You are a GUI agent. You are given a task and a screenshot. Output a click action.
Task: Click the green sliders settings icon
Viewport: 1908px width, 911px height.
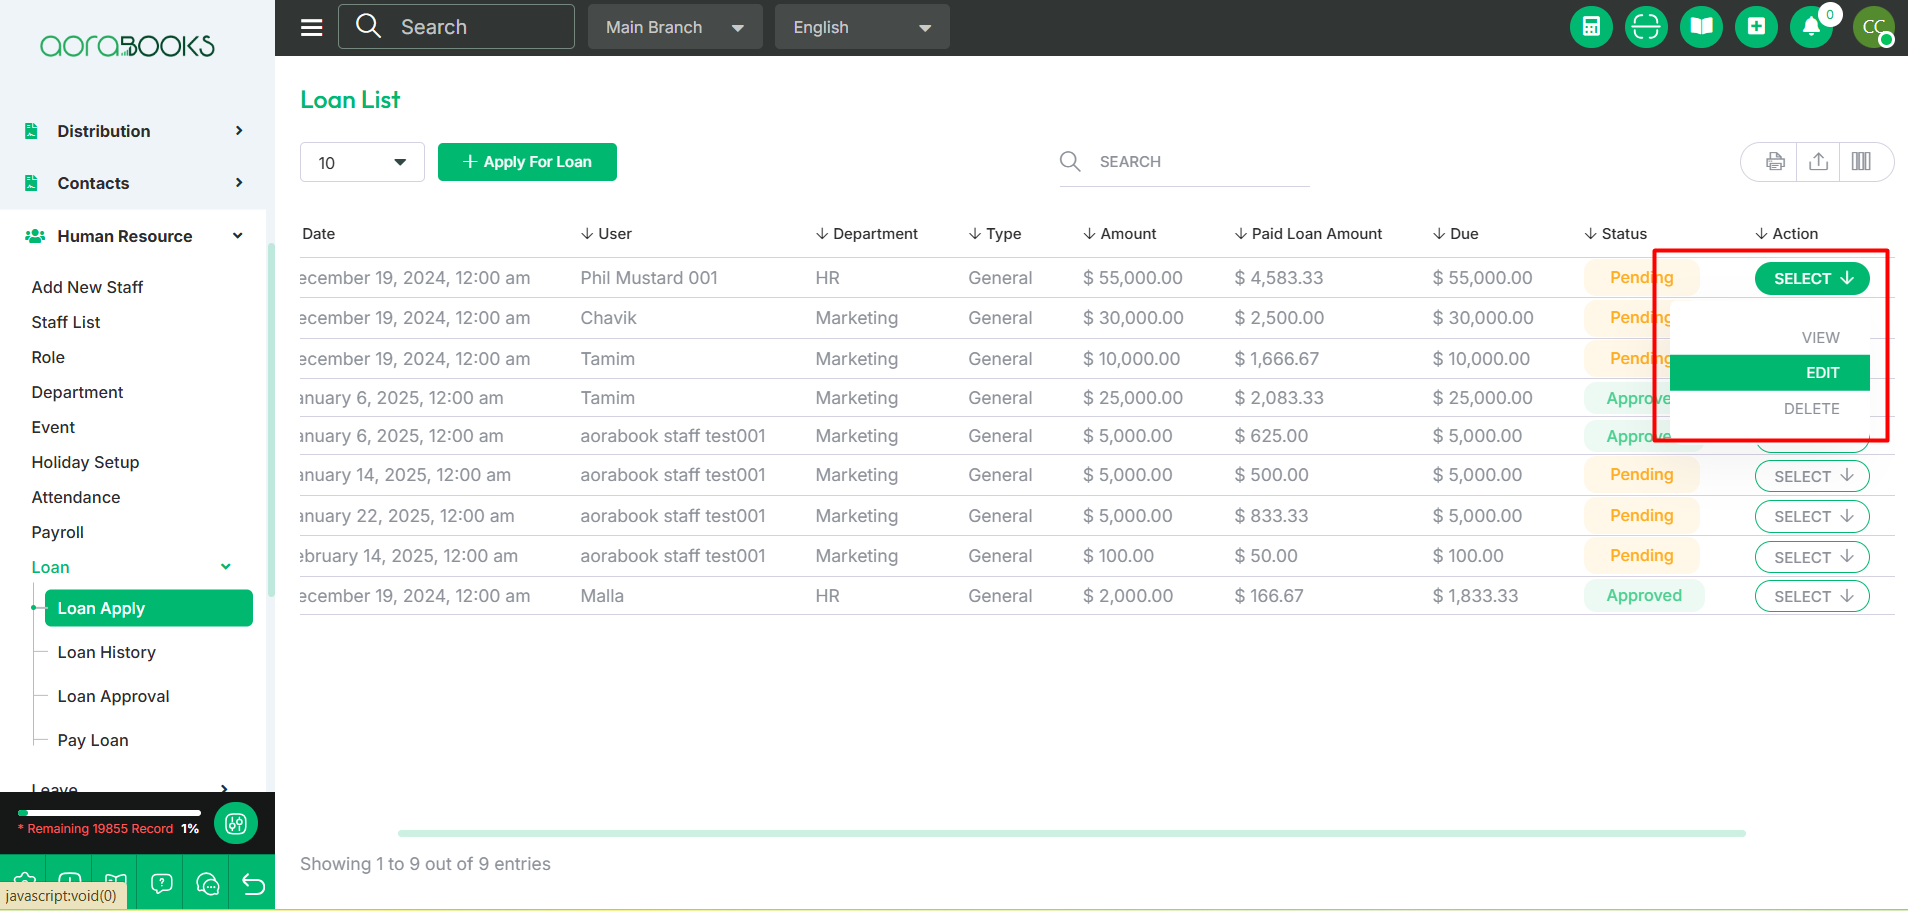click(x=236, y=823)
